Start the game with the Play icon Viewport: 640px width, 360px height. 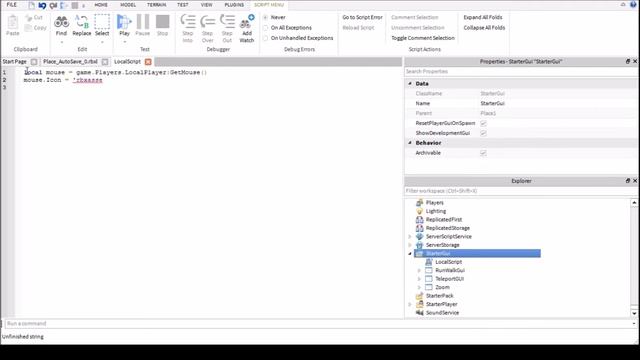click(124, 22)
